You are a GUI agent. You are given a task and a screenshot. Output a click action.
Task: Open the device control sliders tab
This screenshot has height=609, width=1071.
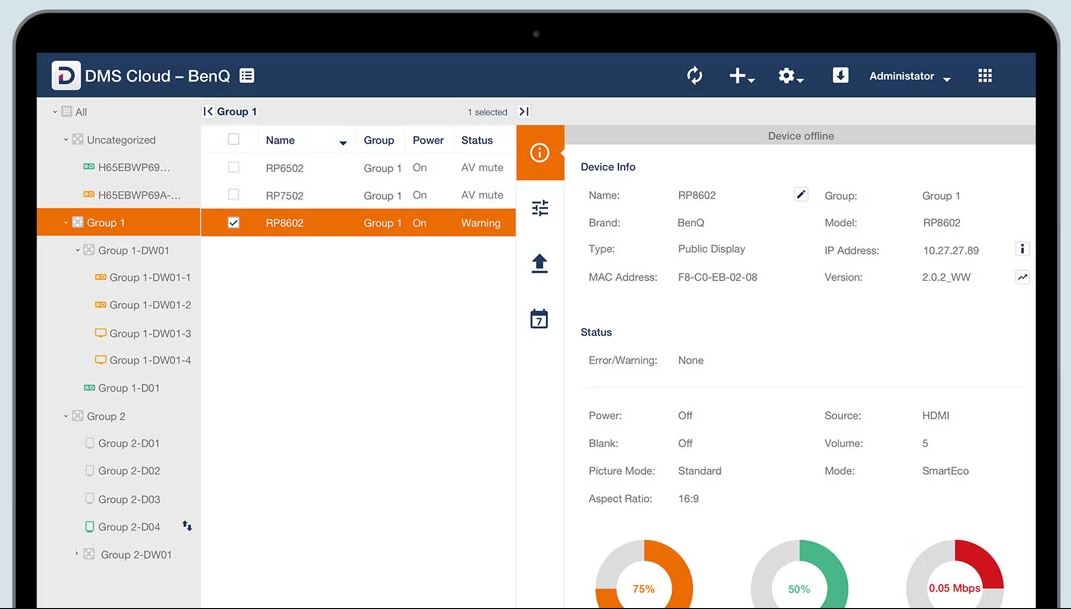(540, 208)
